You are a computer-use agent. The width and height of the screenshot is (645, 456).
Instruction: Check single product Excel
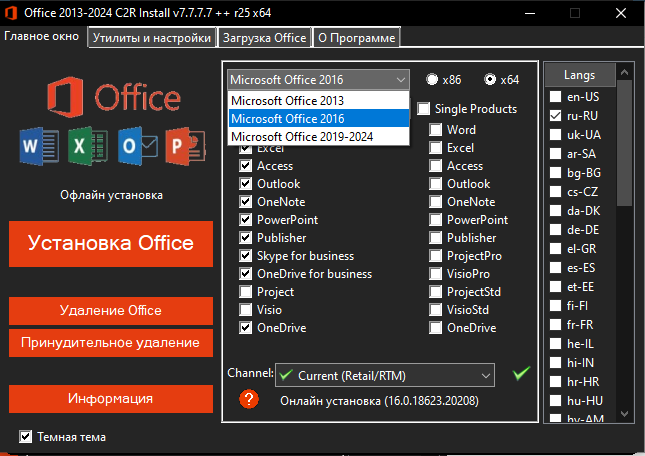point(435,148)
